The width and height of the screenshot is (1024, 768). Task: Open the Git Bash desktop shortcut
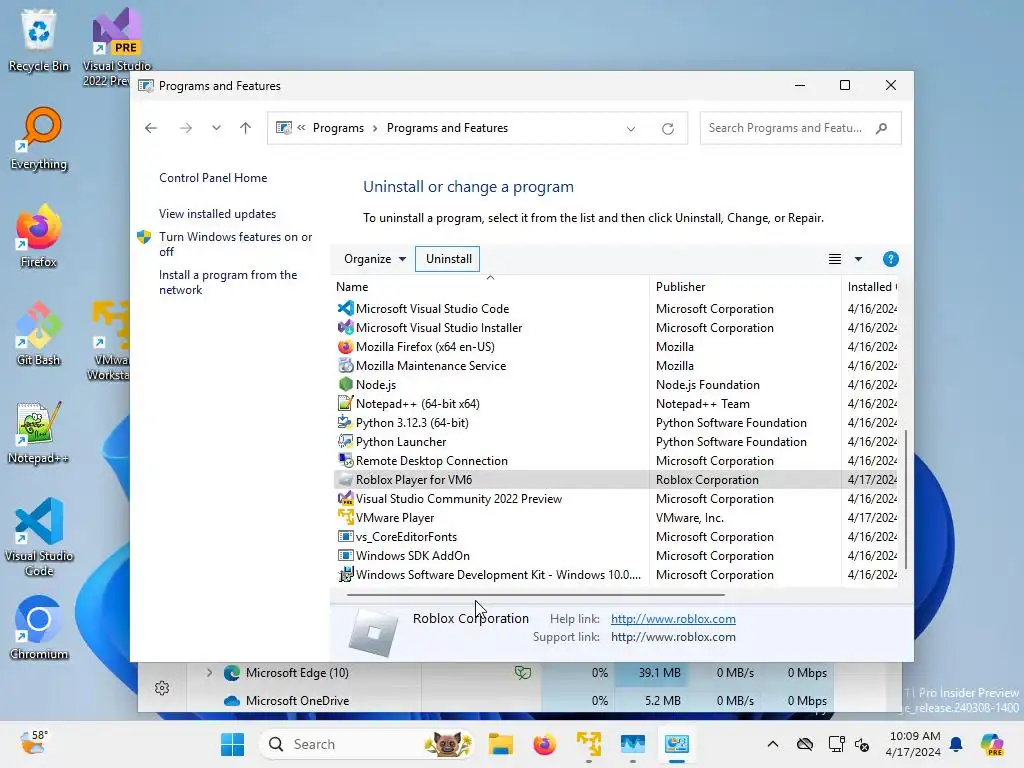coord(39,334)
